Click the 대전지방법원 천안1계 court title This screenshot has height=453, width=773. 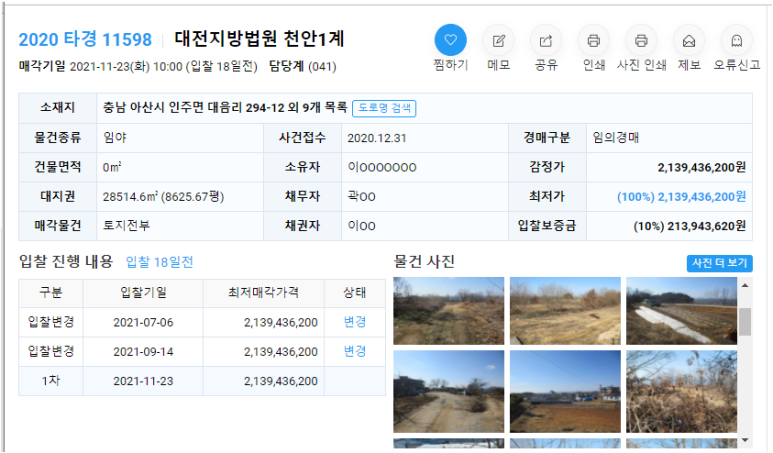click(259, 39)
